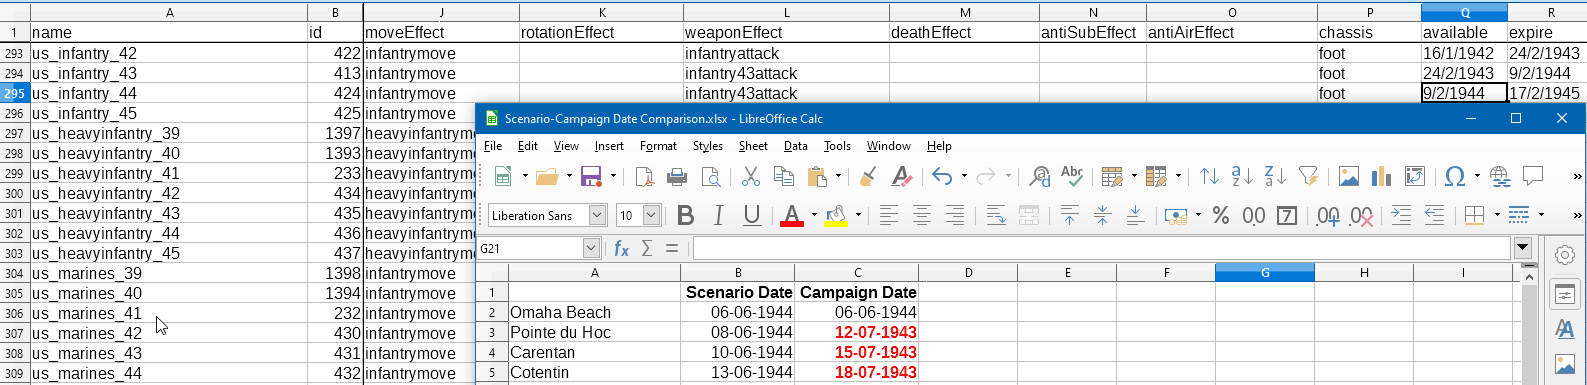Open the File menu
Image resolution: width=1587 pixels, height=385 pixels.
493,146
